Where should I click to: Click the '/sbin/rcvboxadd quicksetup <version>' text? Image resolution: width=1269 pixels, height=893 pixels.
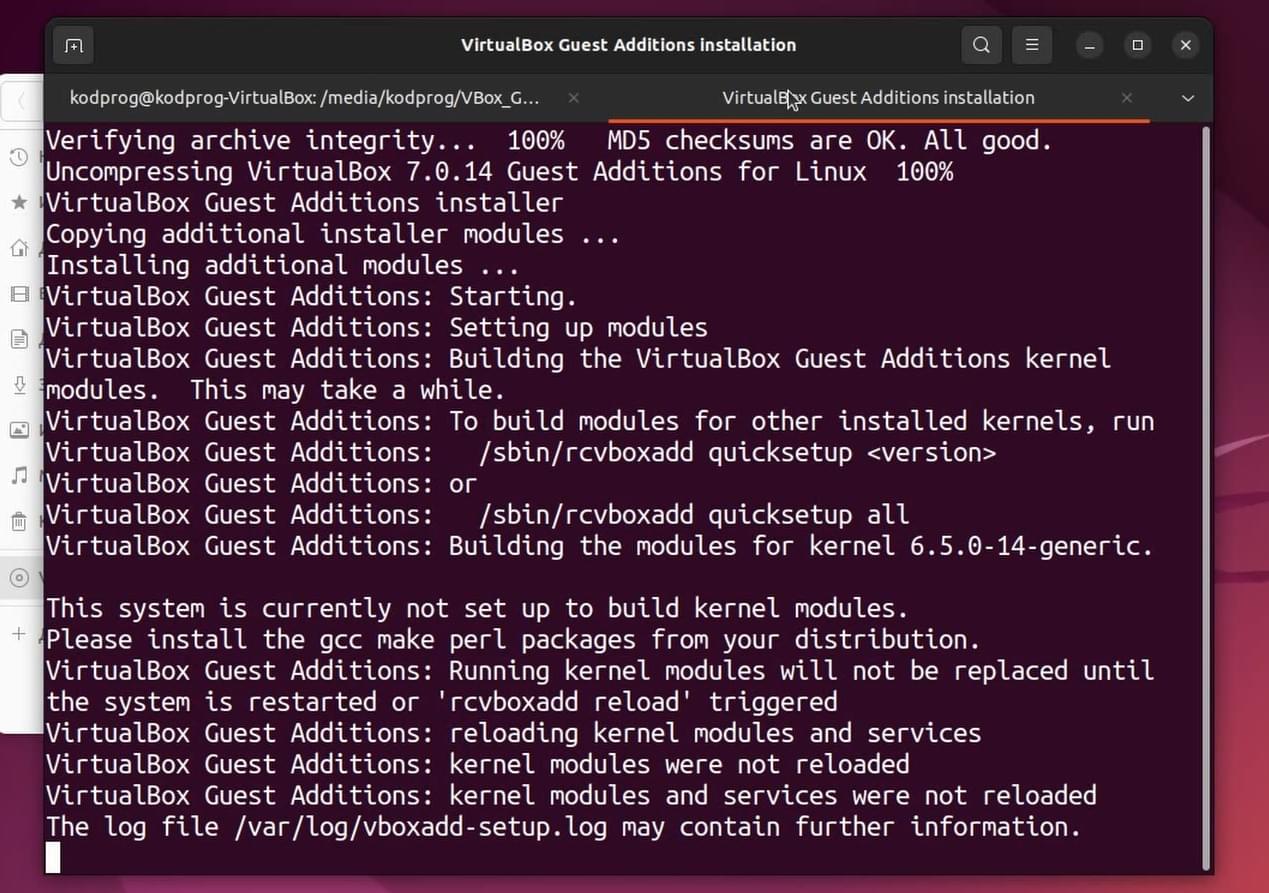click(x=737, y=453)
